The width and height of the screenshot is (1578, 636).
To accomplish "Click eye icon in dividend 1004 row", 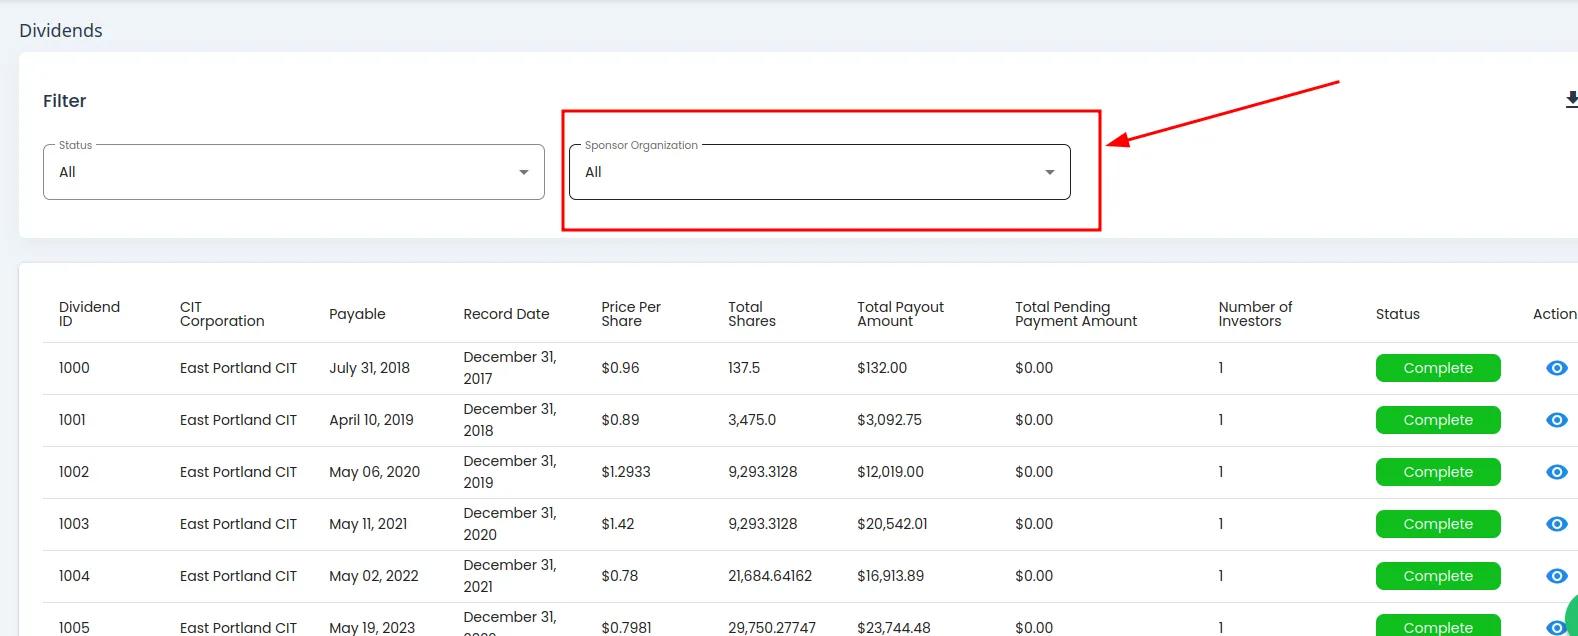I will pyautogui.click(x=1556, y=576).
